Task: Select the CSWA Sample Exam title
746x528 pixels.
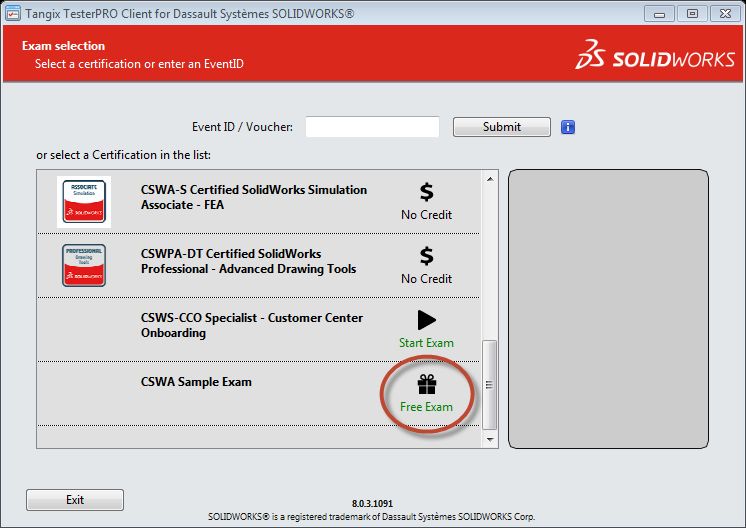Action: point(196,382)
